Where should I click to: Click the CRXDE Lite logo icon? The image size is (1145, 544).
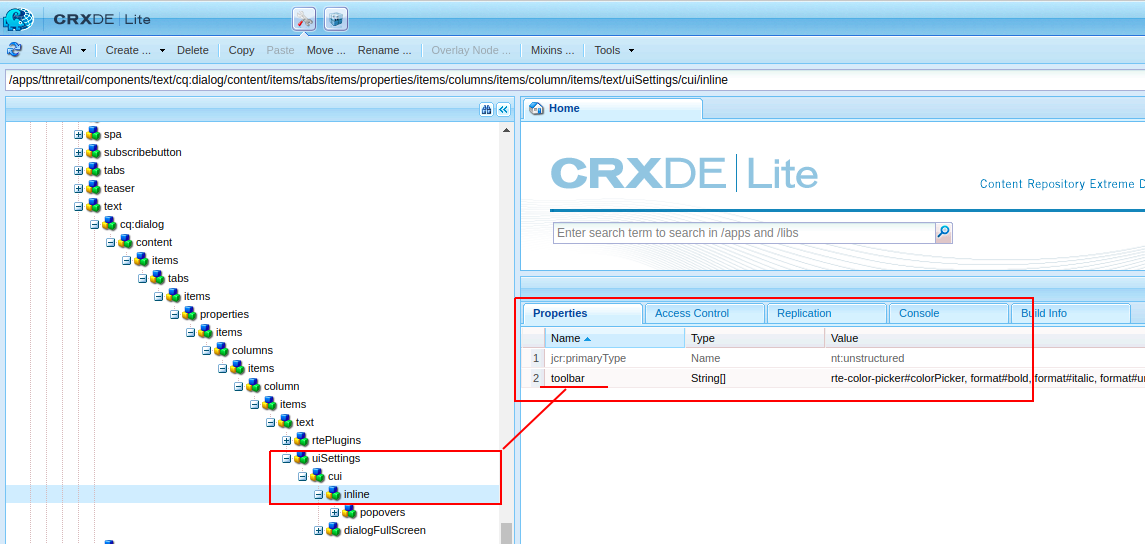18,18
